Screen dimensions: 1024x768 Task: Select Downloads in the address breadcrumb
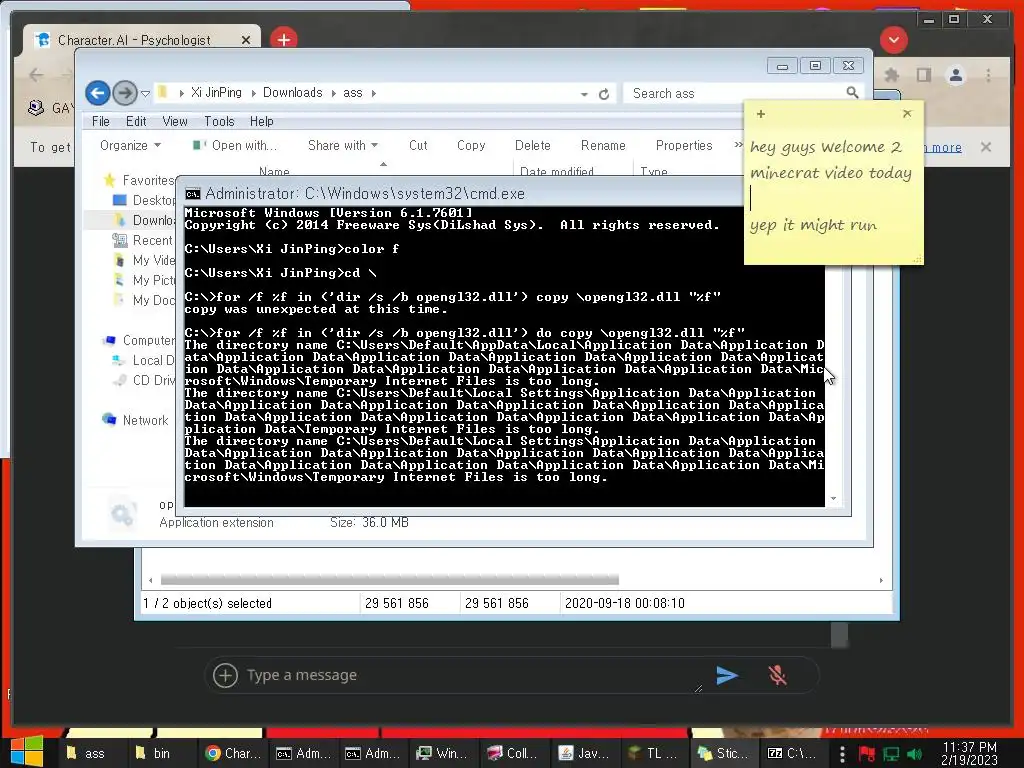(x=293, y=93)
